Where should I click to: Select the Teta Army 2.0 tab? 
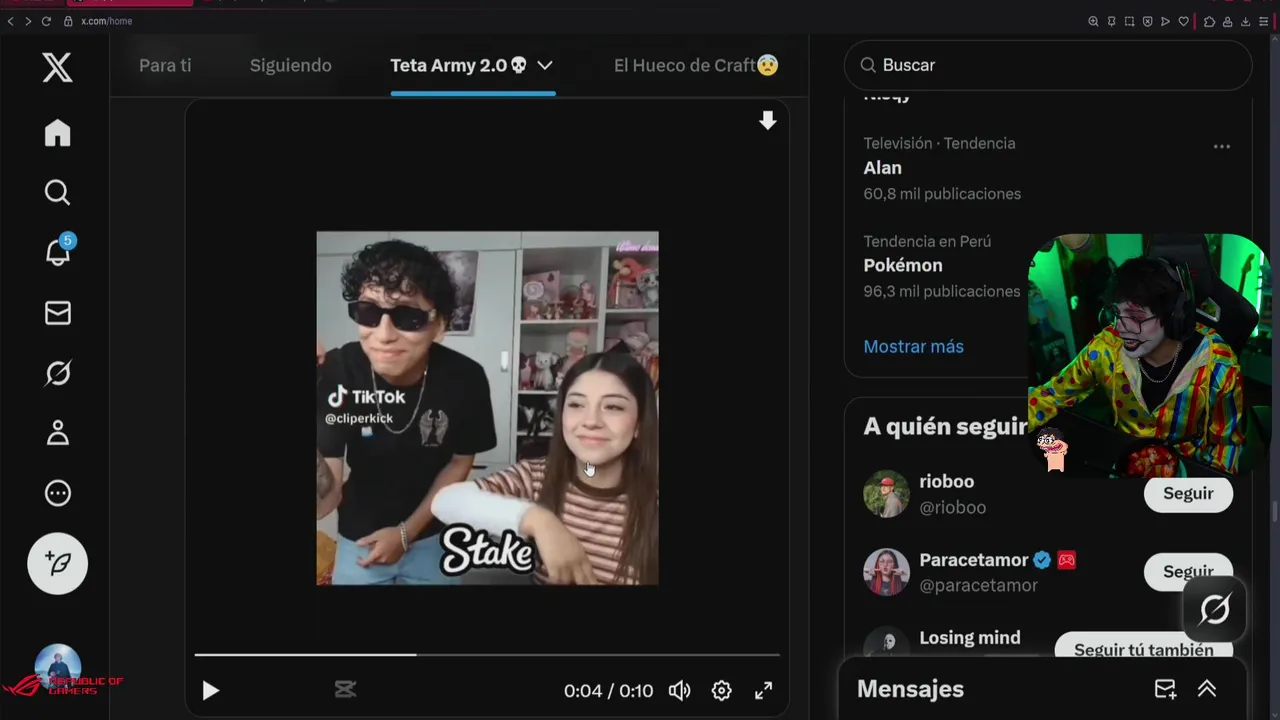(x=459, y=65)
